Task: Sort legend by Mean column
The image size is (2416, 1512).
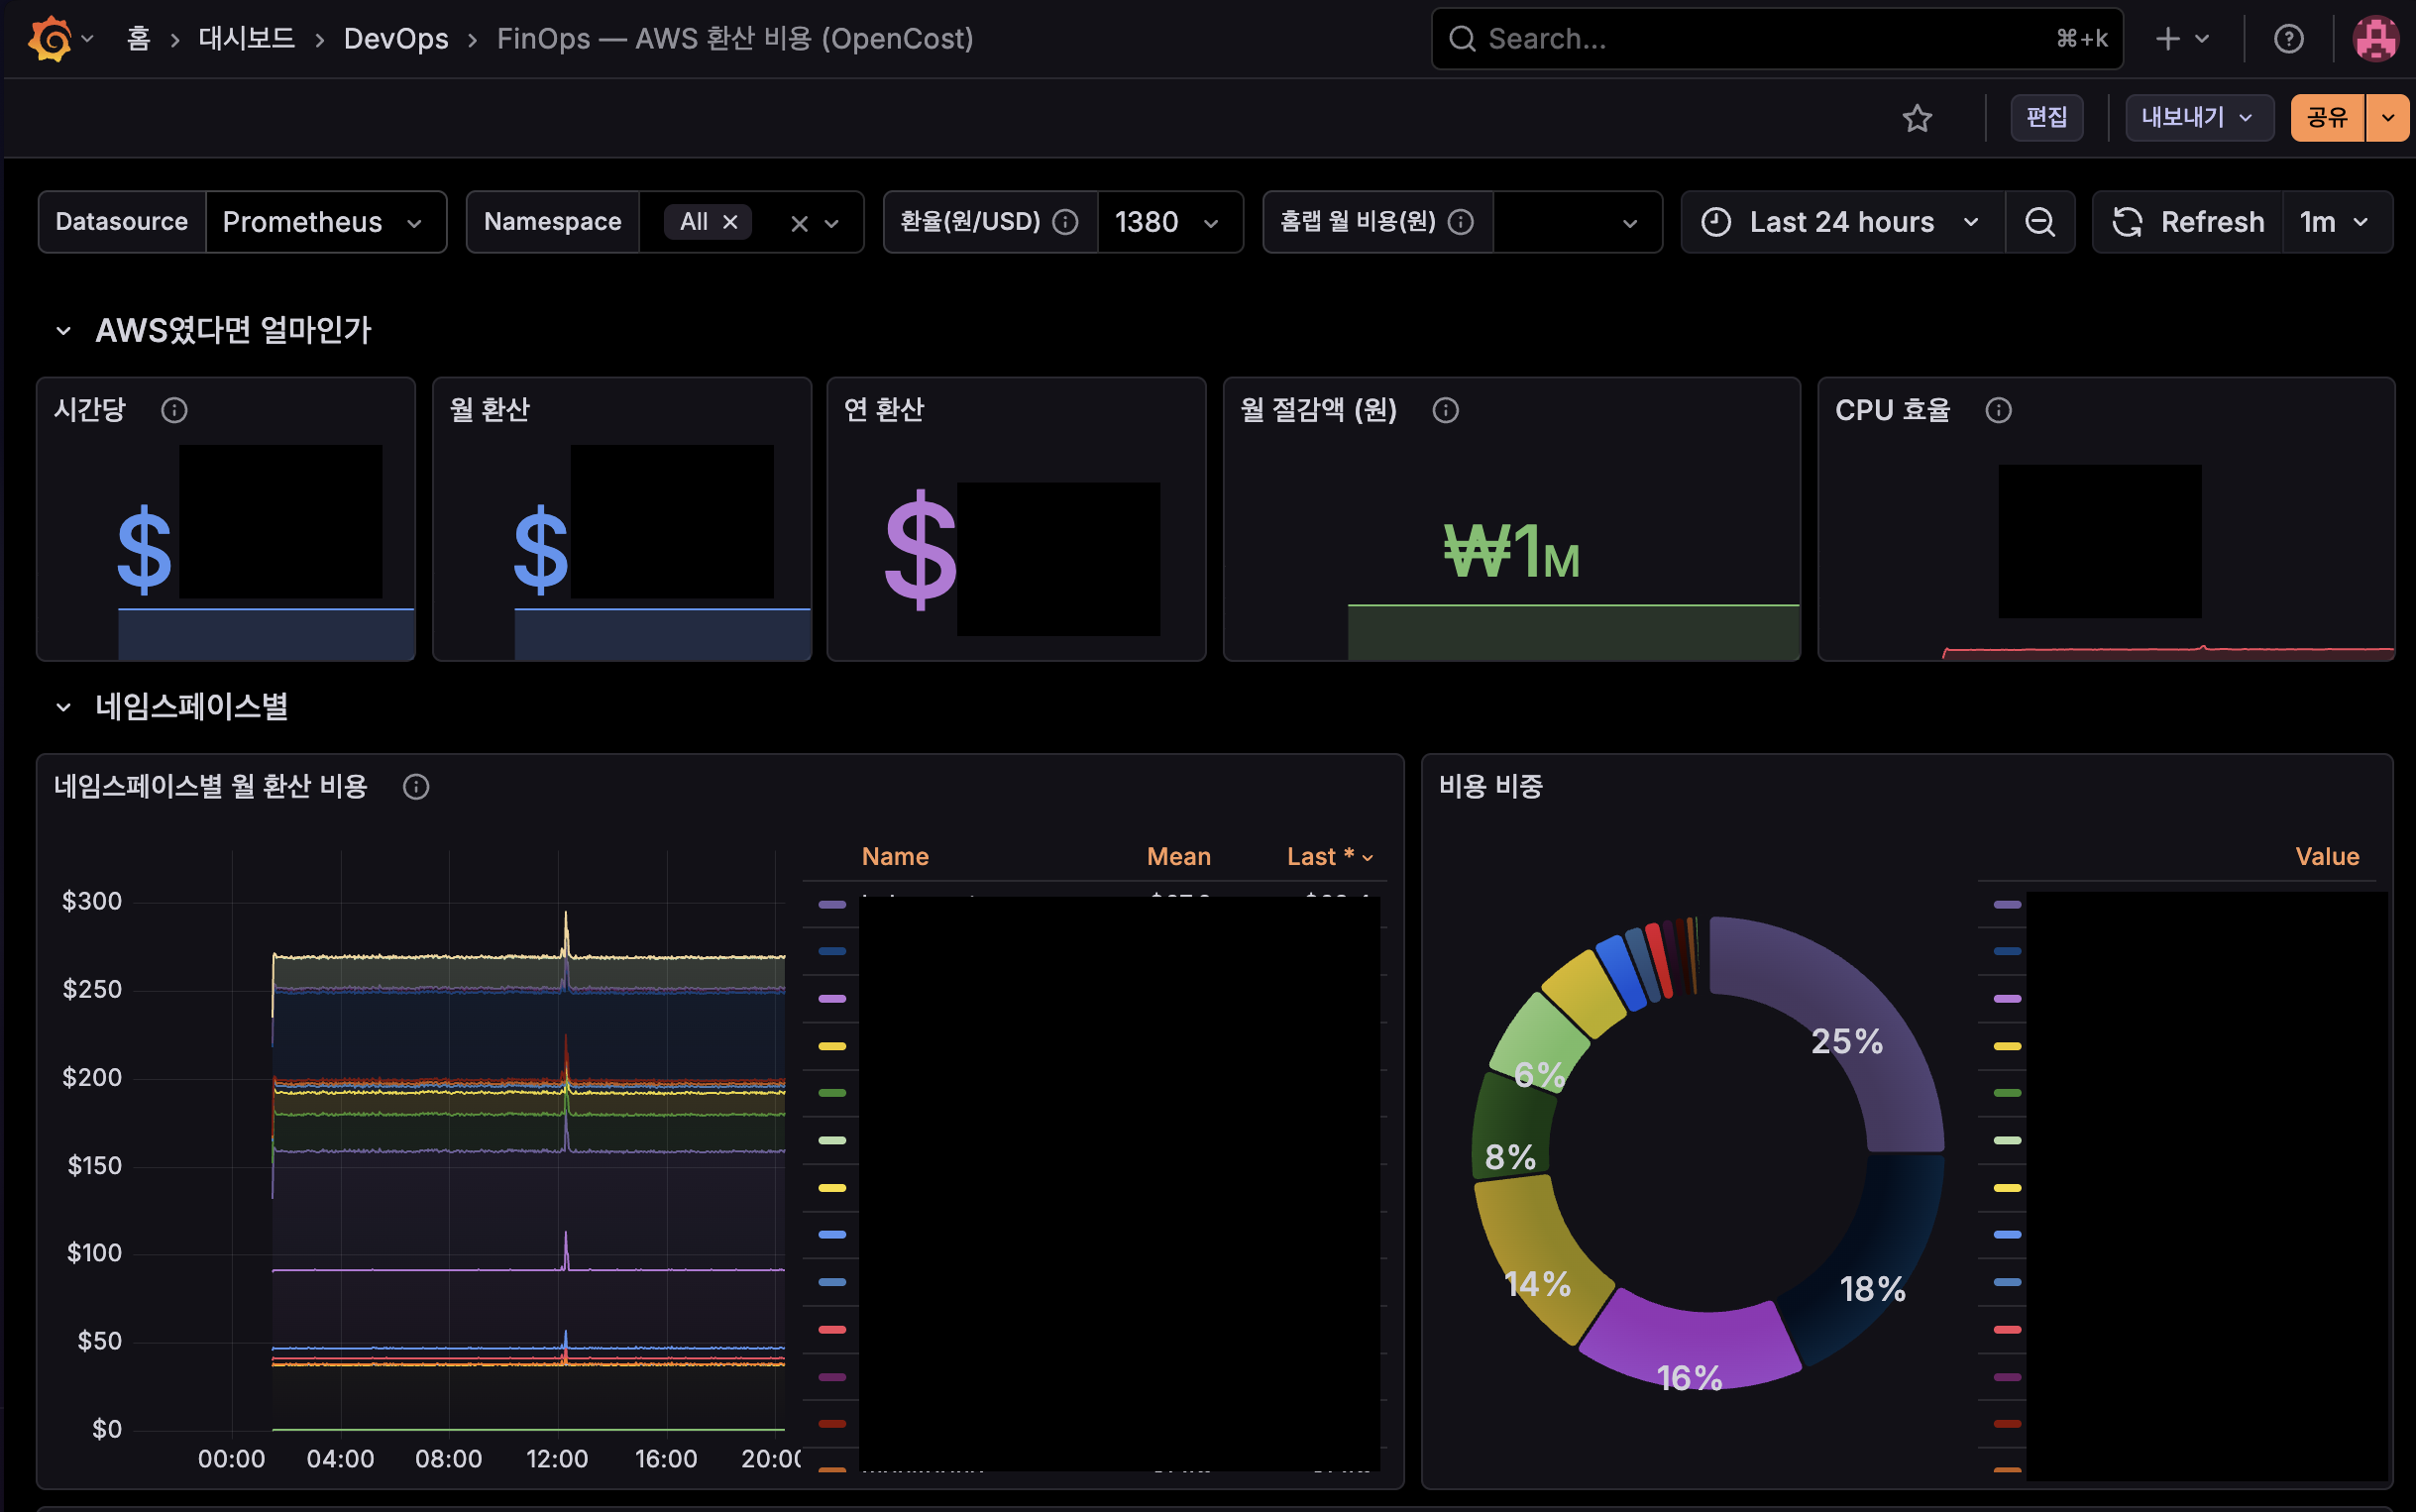Action: (1179, 857)
